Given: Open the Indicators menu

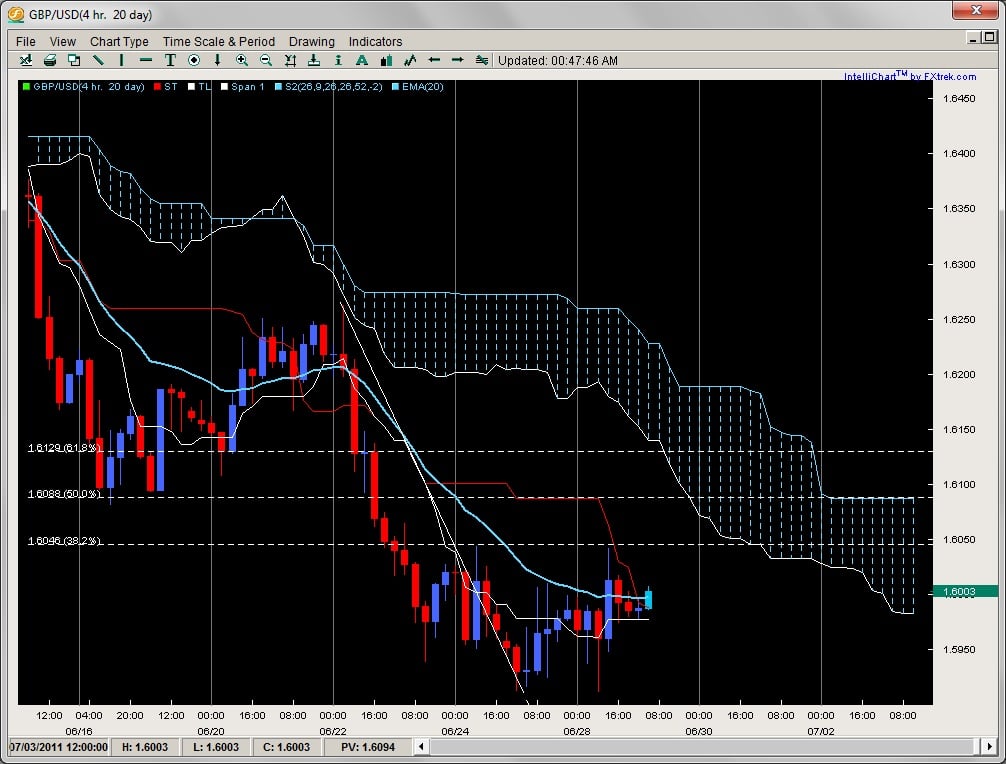Looking at the screenshot, I should tap(375, 42).
